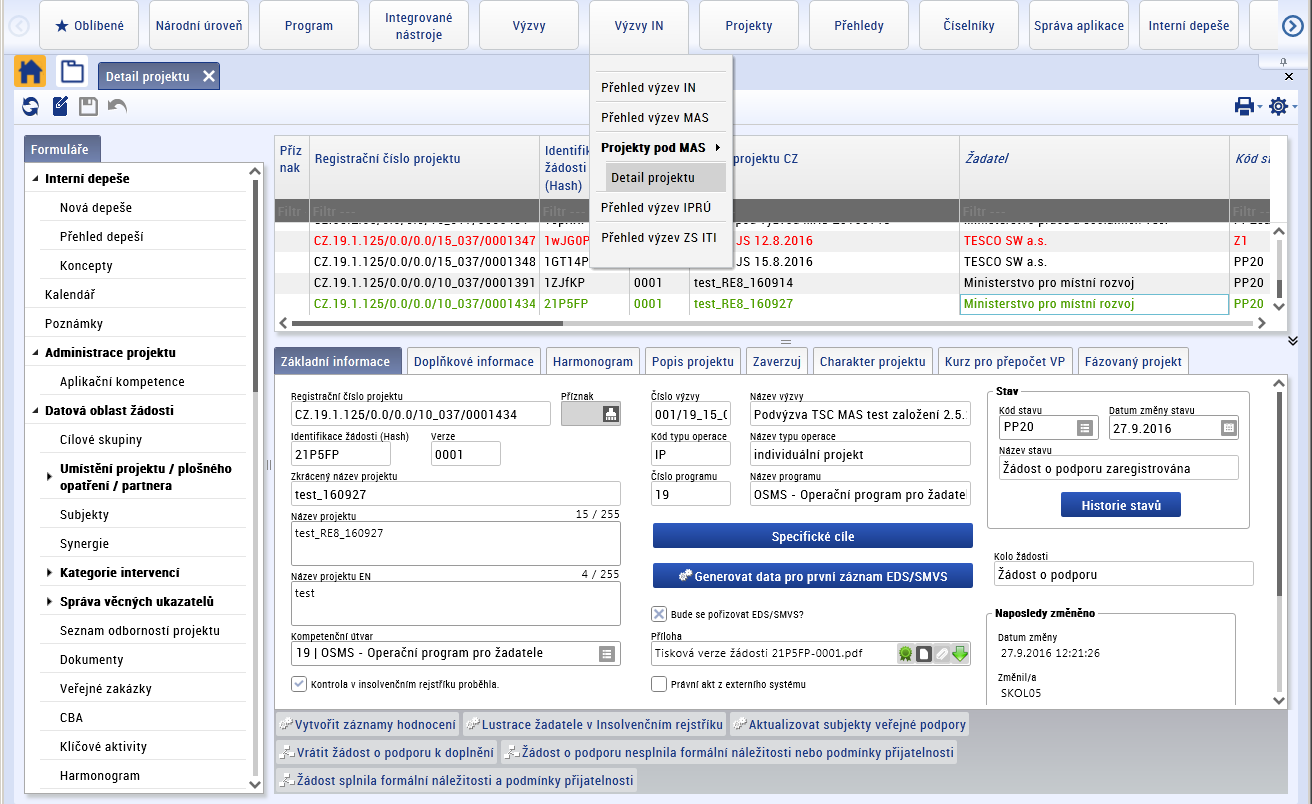The width and height of the screenshot is (1312, 804).
Task: Choose Detail projektu from submenu
Action: click(x=665, y=178)
